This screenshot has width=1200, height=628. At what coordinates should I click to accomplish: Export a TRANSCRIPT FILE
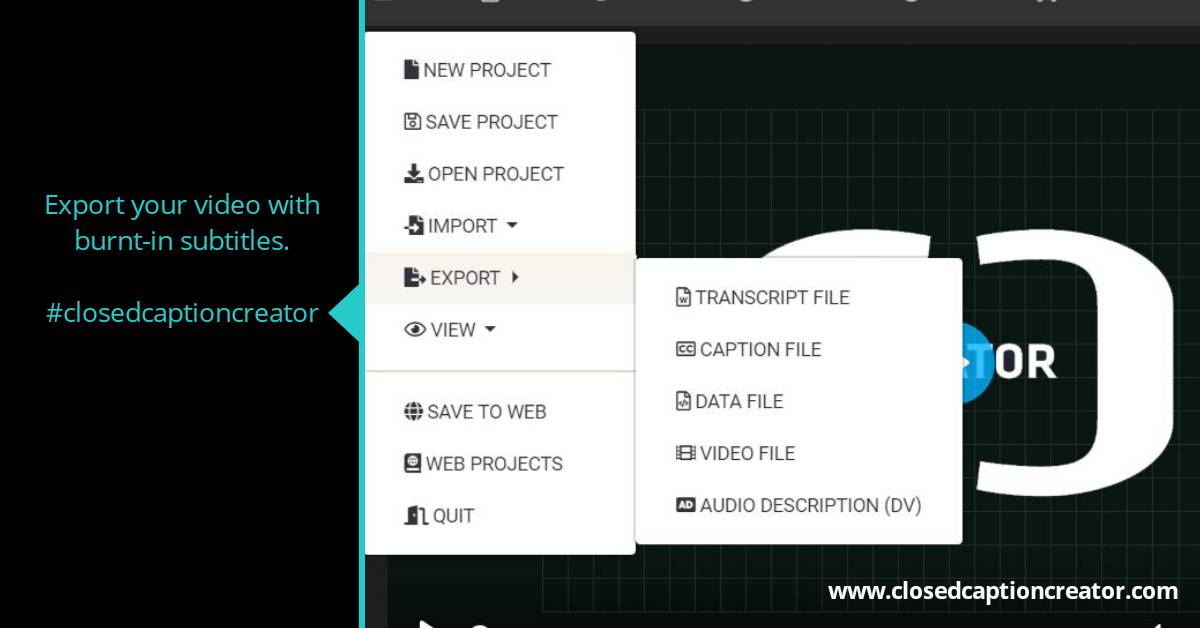(799, 298)
